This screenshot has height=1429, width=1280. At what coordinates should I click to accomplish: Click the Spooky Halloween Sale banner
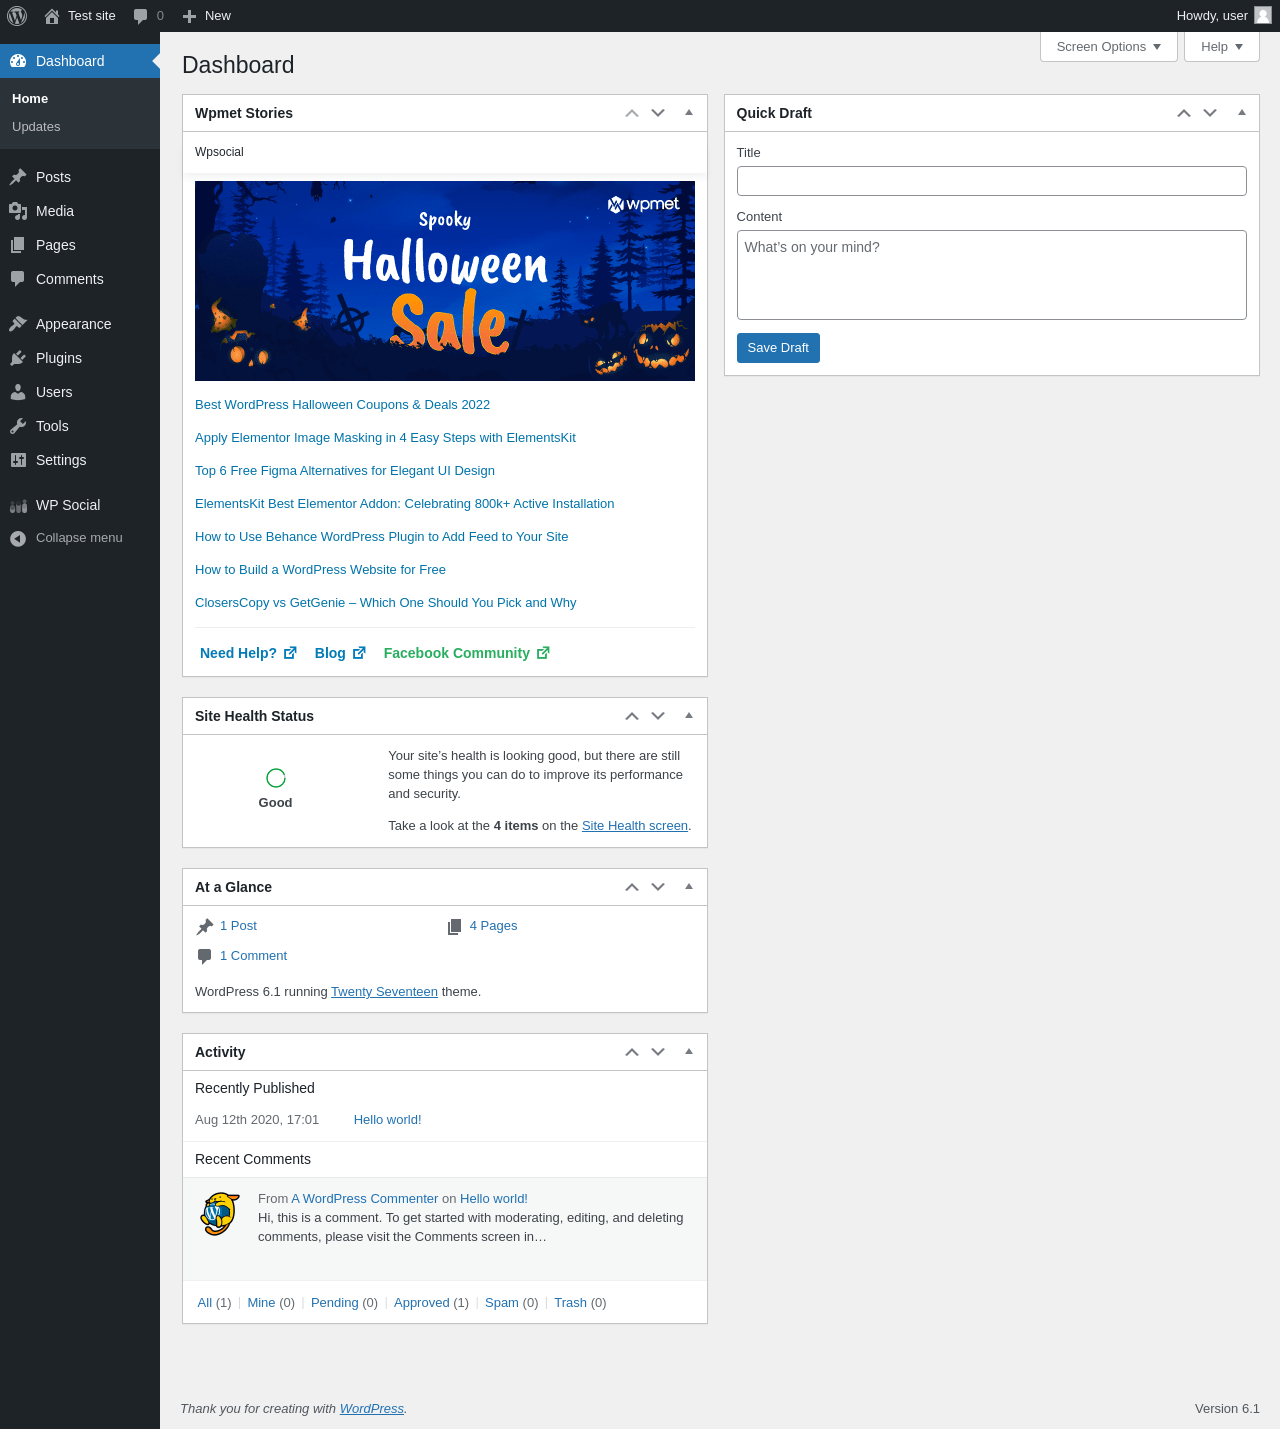click(x=444, y=281)
